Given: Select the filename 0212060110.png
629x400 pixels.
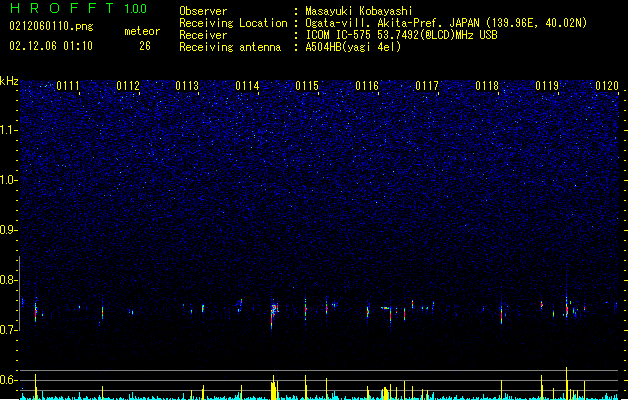Looking at the screenshot, I should click(51, 26).
